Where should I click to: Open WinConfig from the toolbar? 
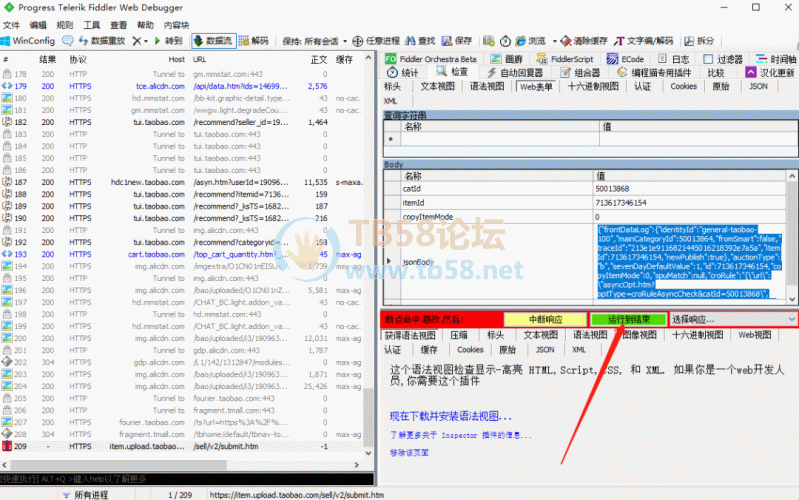[28, 41]
